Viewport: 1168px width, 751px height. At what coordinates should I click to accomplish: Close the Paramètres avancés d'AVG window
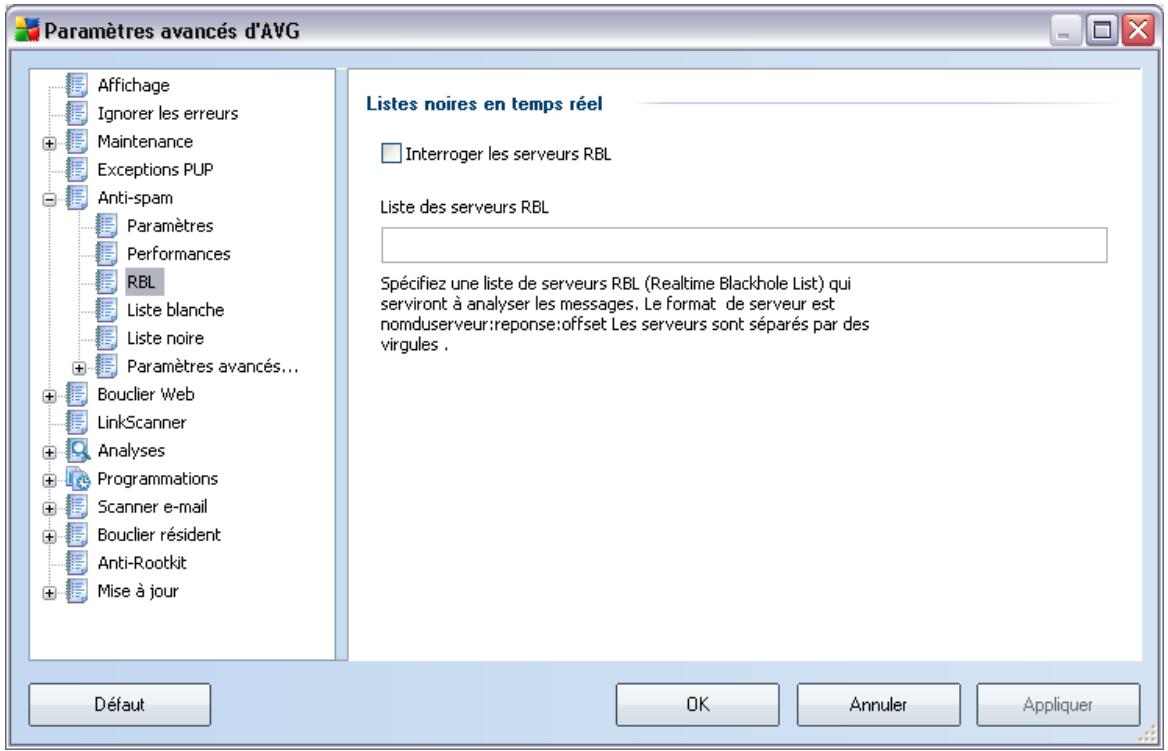[1138, 31]
